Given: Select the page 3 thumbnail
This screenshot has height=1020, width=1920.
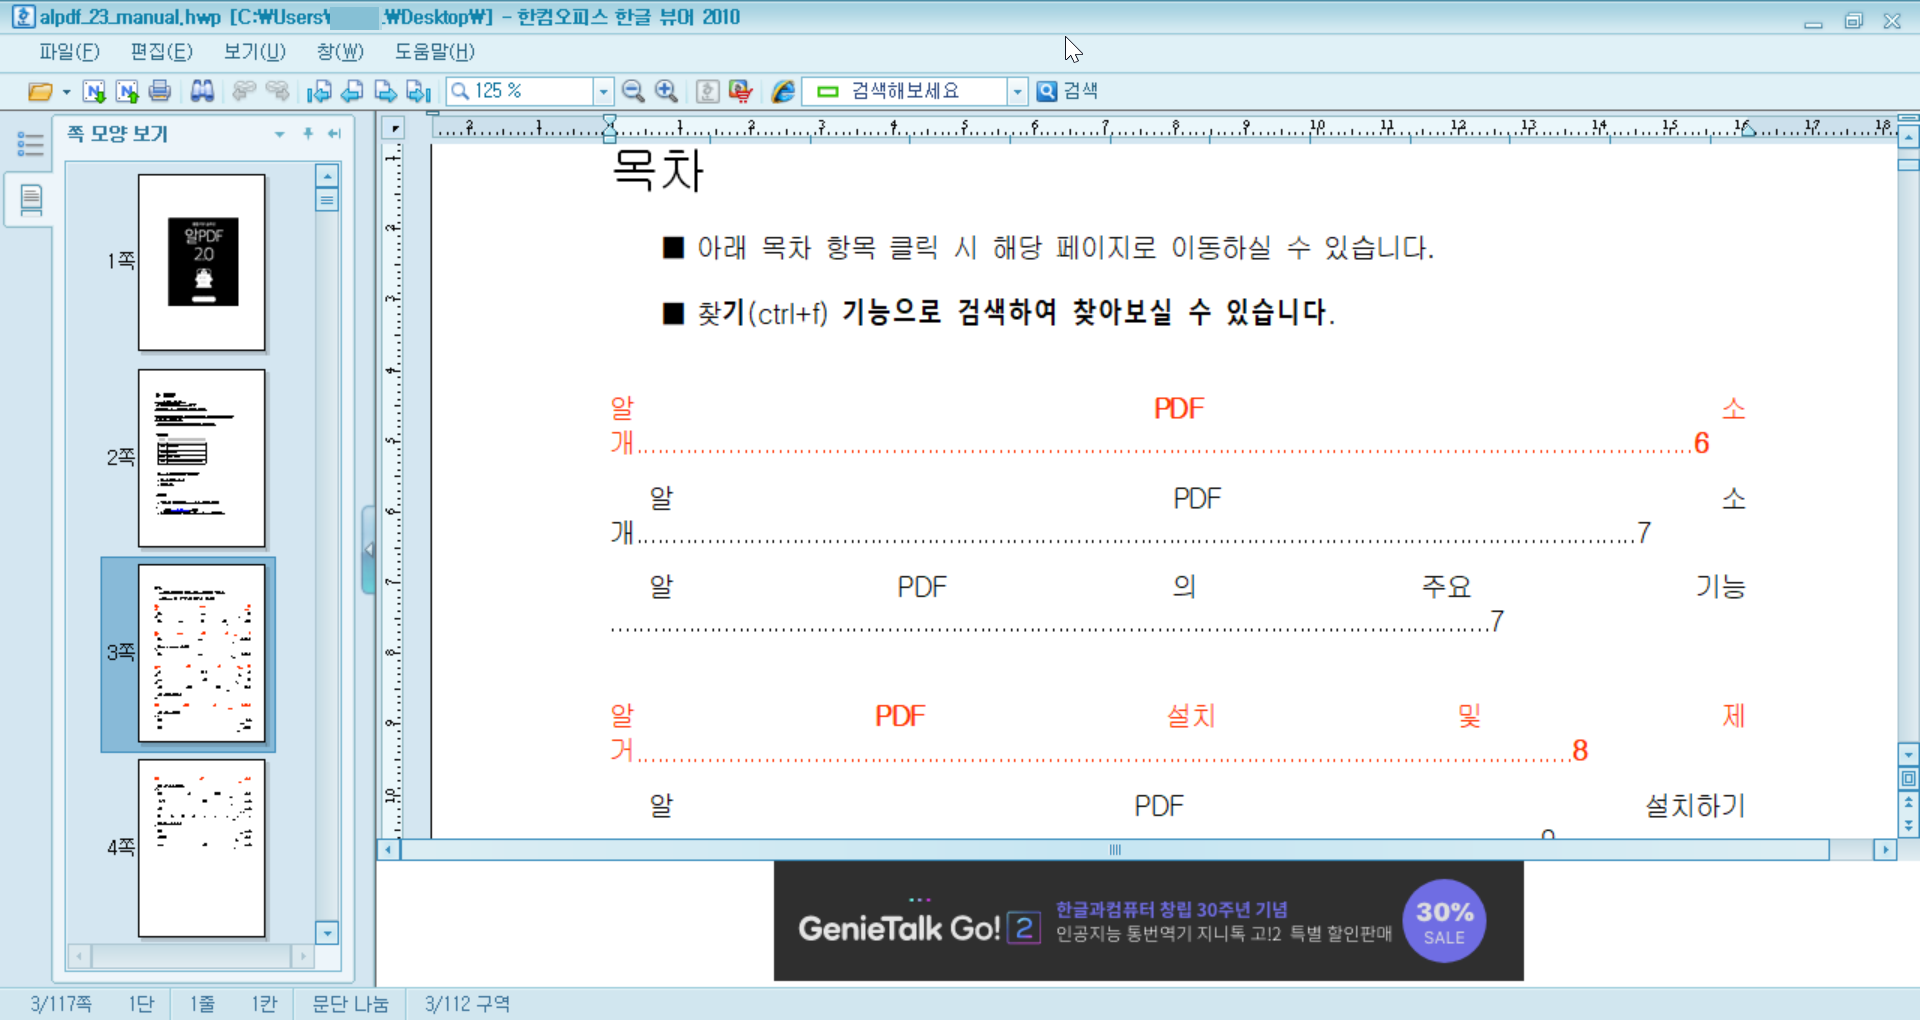Looking at the screenshot, I should 201,653.
